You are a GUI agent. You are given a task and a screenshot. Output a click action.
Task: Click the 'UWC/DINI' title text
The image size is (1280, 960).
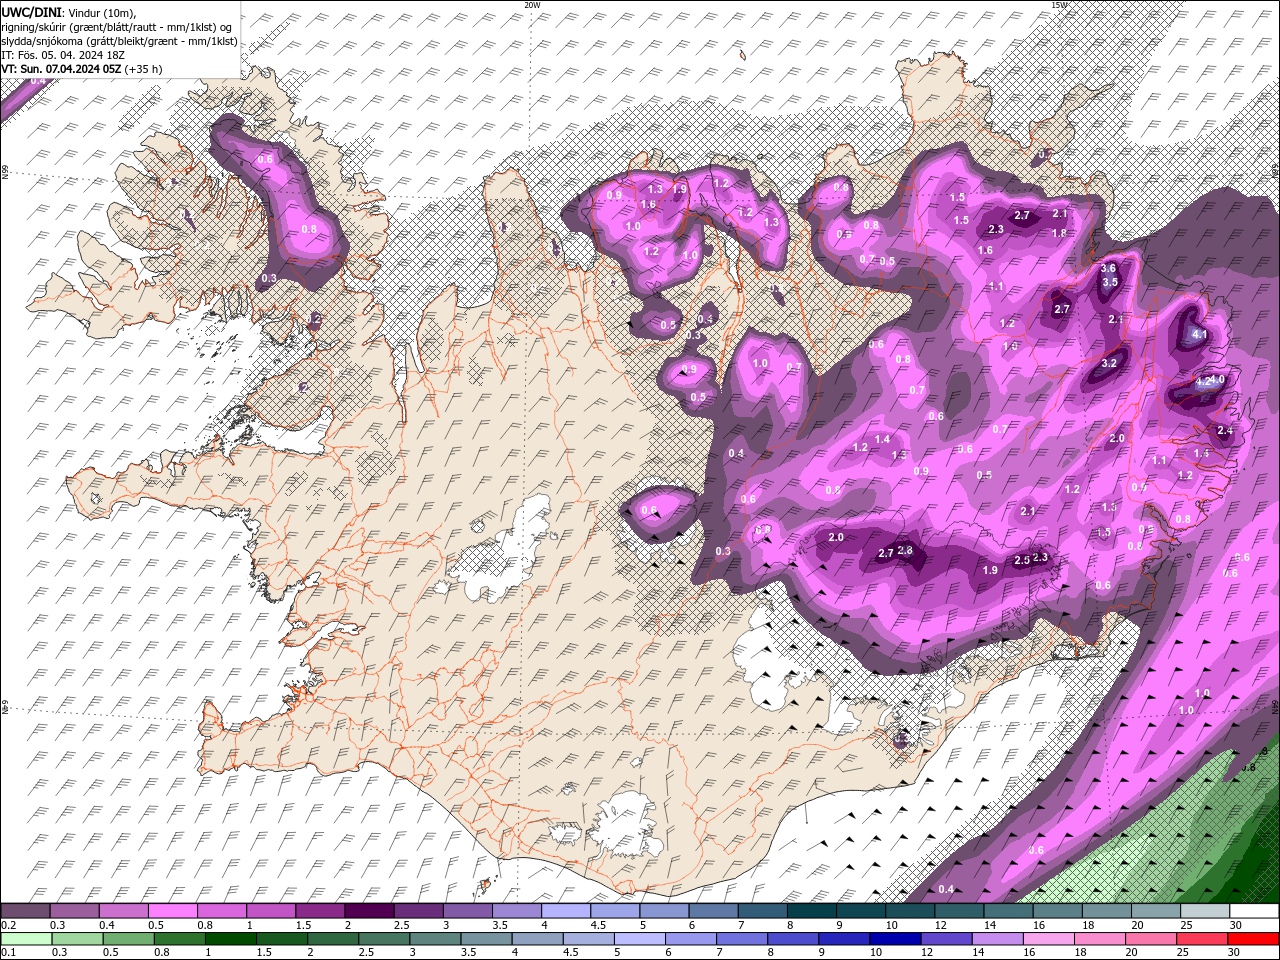pos(29,11)
